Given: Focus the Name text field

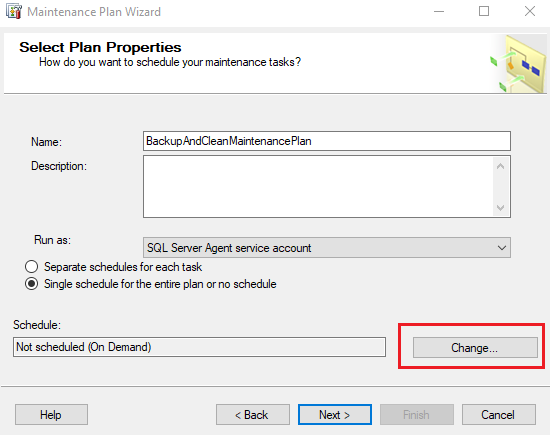Looking at the screenshot, I should [x=327, y=141].
